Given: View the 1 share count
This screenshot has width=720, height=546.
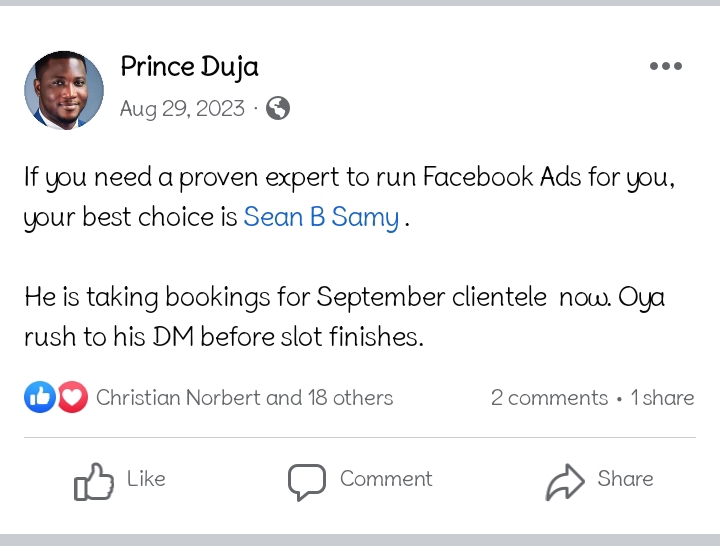Looking at the screenshot, I should pos(662,398).
